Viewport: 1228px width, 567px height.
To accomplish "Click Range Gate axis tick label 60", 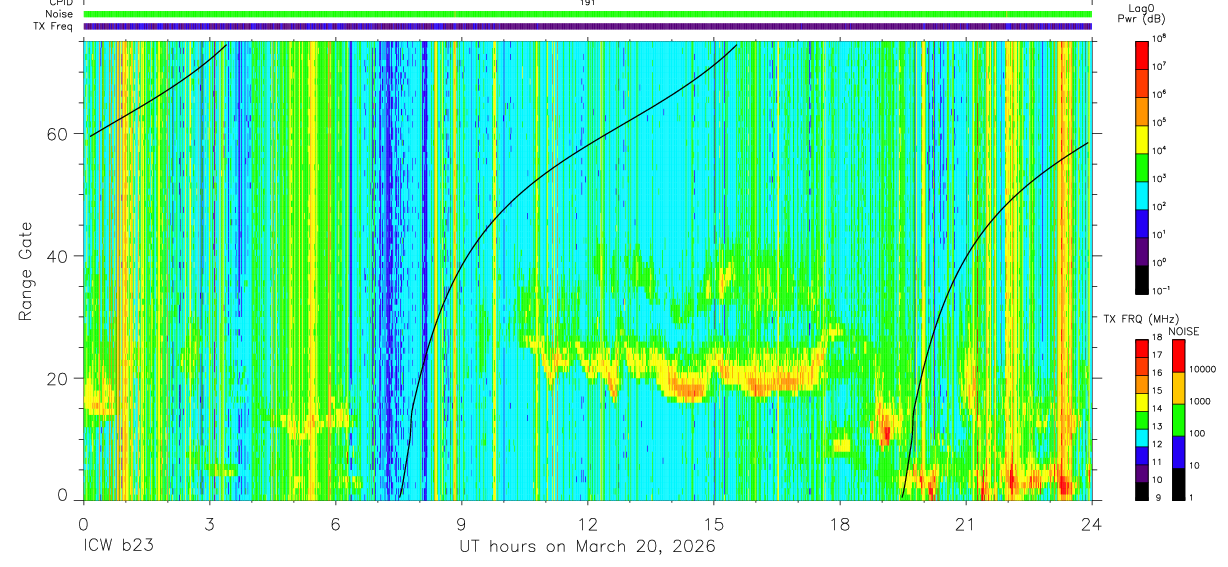I will (x=58, y=134).
